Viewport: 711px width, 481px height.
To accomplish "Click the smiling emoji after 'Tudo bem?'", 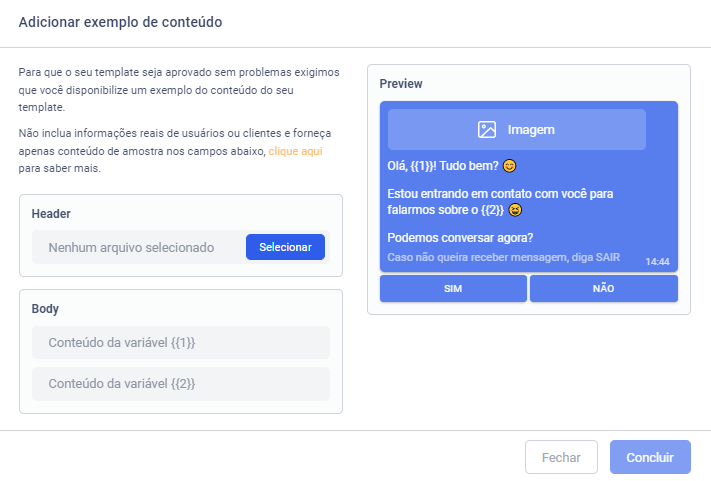I will click(x=509, y=165).
